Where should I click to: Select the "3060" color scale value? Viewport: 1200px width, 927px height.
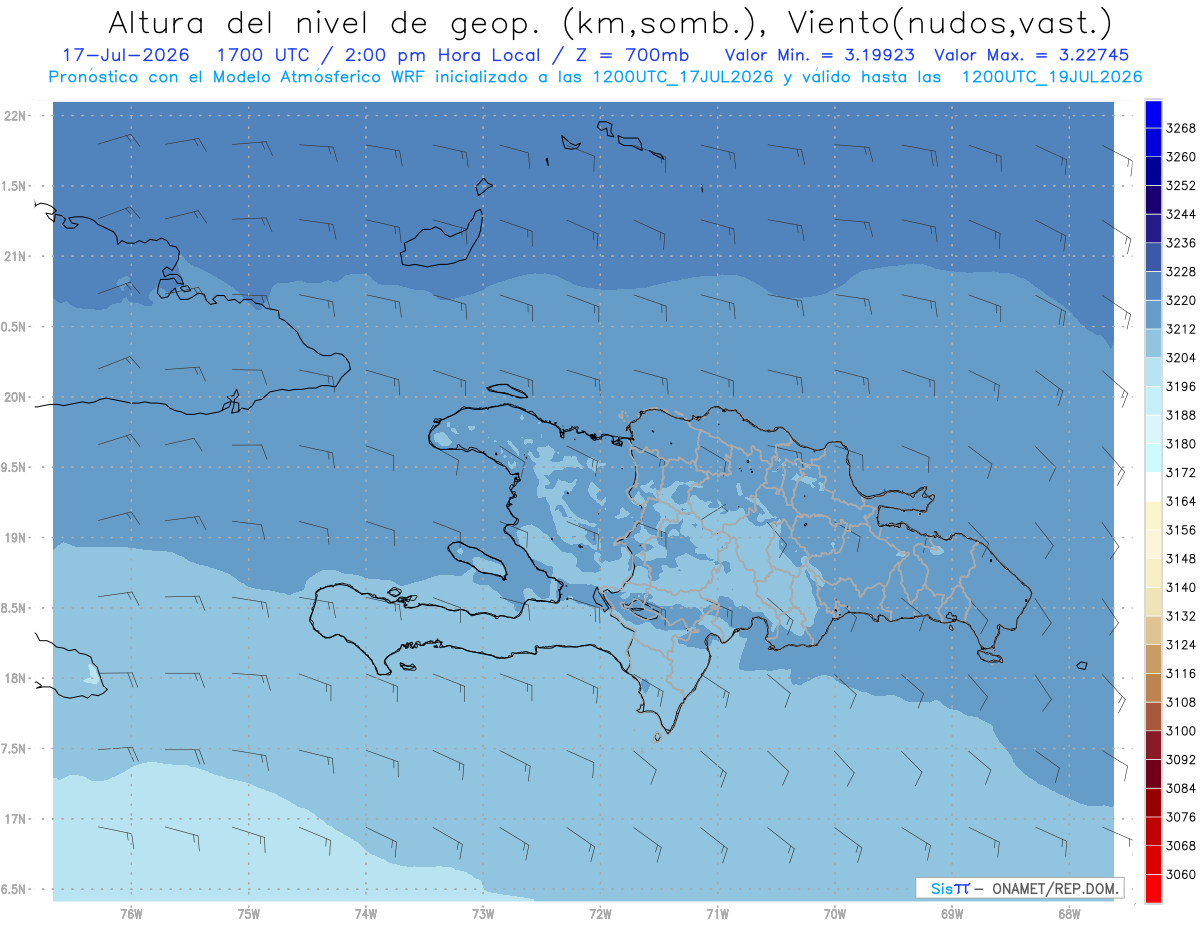click(x=1181, y=874)
